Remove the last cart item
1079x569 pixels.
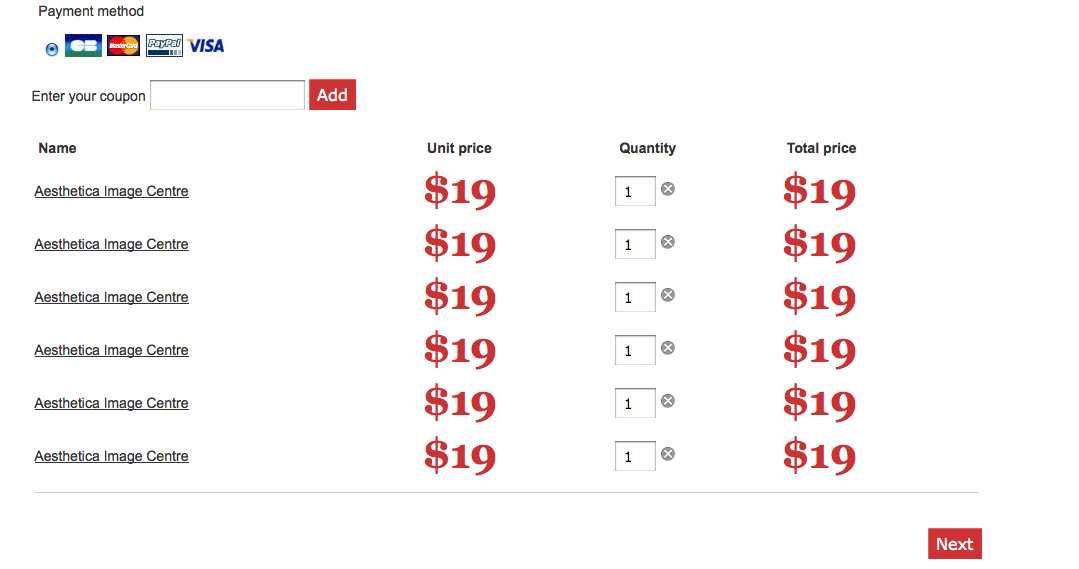[668, 454]
